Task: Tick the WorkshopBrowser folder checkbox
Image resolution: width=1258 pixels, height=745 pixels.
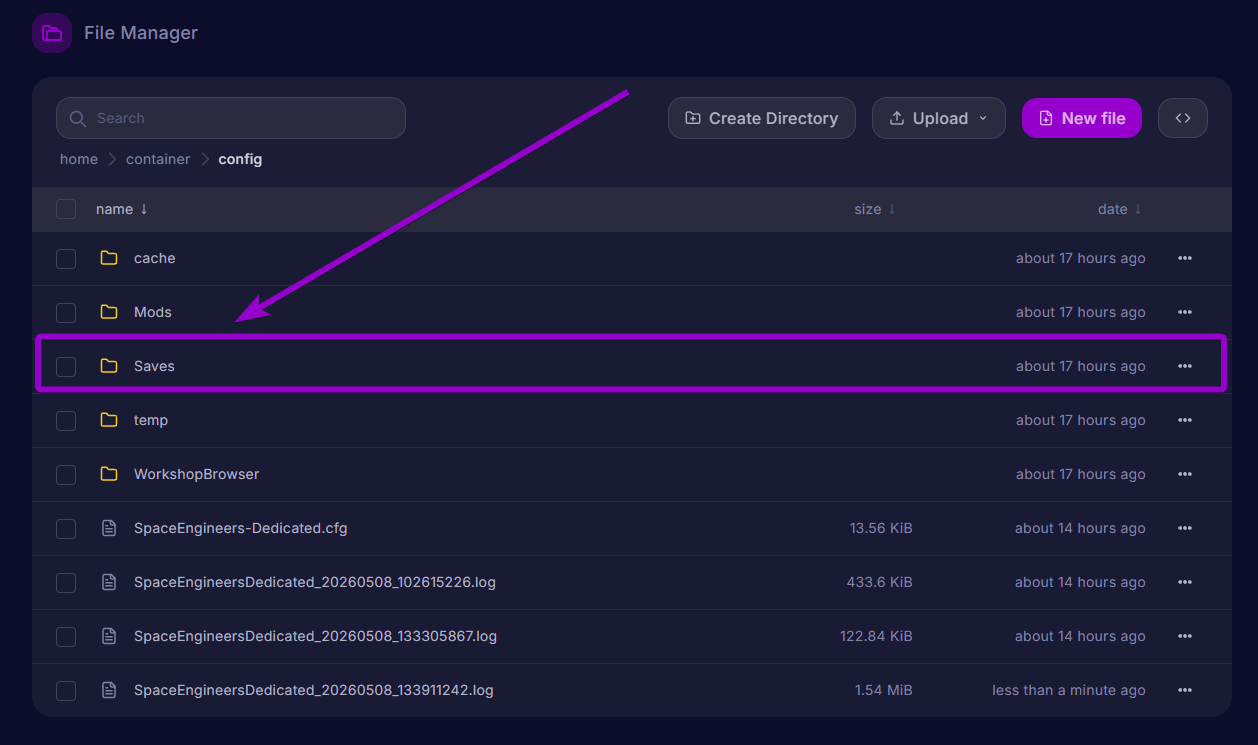Action: pyautogui.click(x=66, y=475)
